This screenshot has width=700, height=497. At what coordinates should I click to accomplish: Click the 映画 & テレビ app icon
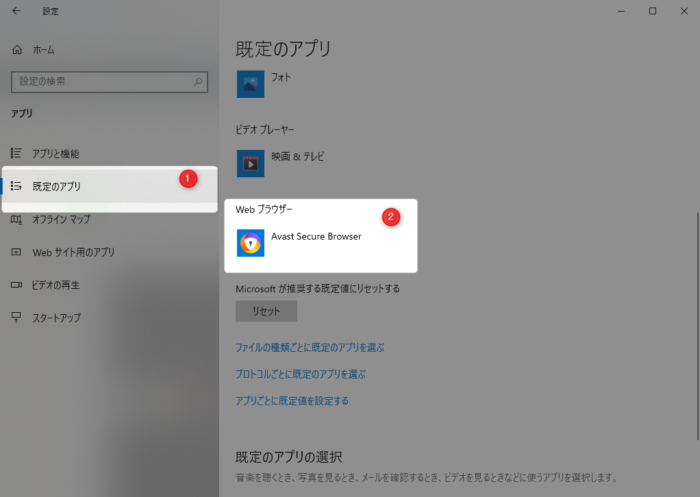coord(250,162)
